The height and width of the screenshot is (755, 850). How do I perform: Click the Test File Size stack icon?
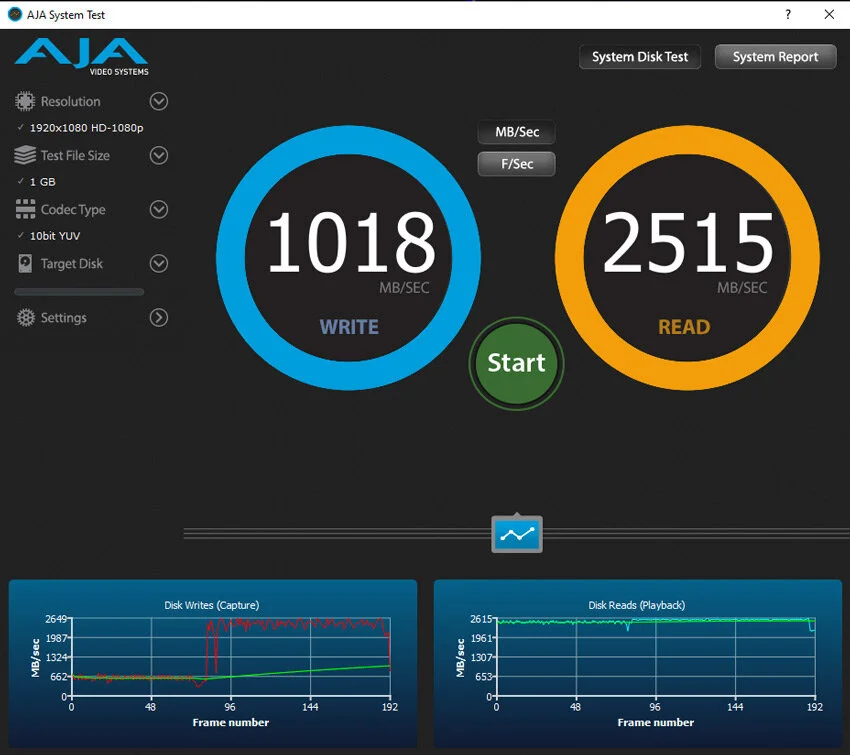[25, 156]
